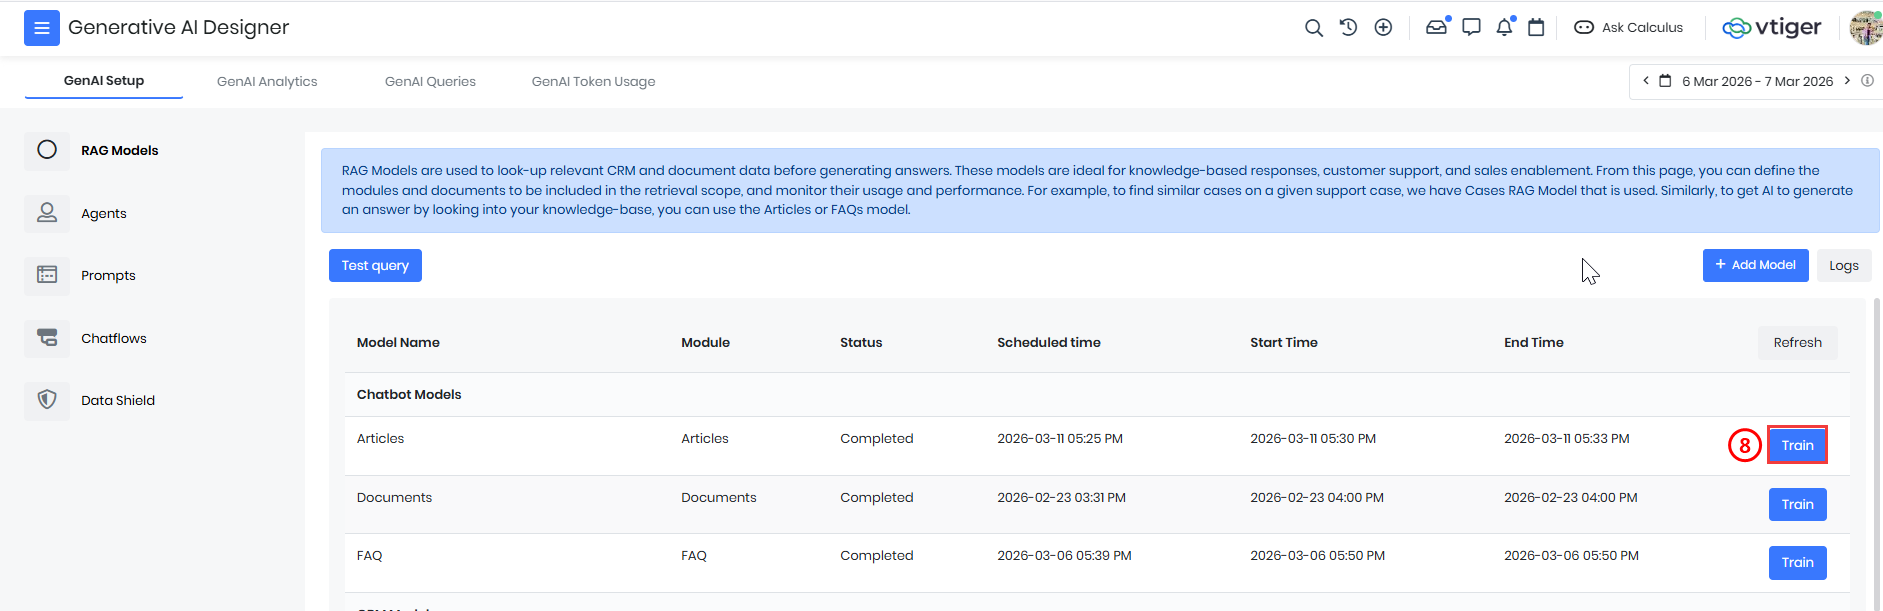Switch to GenAI Analytics tab
Image resolution: width=1883 pixels, height=611 pixels.
click(x=267, y=82)
